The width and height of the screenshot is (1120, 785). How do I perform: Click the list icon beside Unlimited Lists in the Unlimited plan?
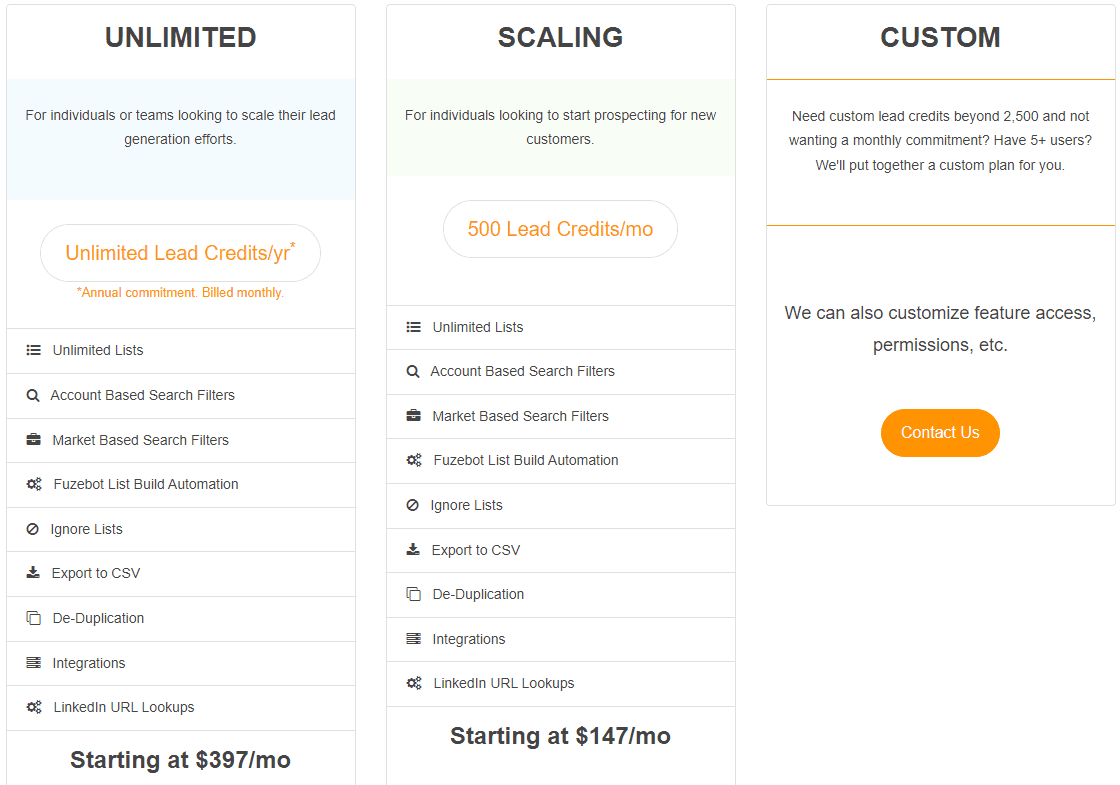pos(34,350)
